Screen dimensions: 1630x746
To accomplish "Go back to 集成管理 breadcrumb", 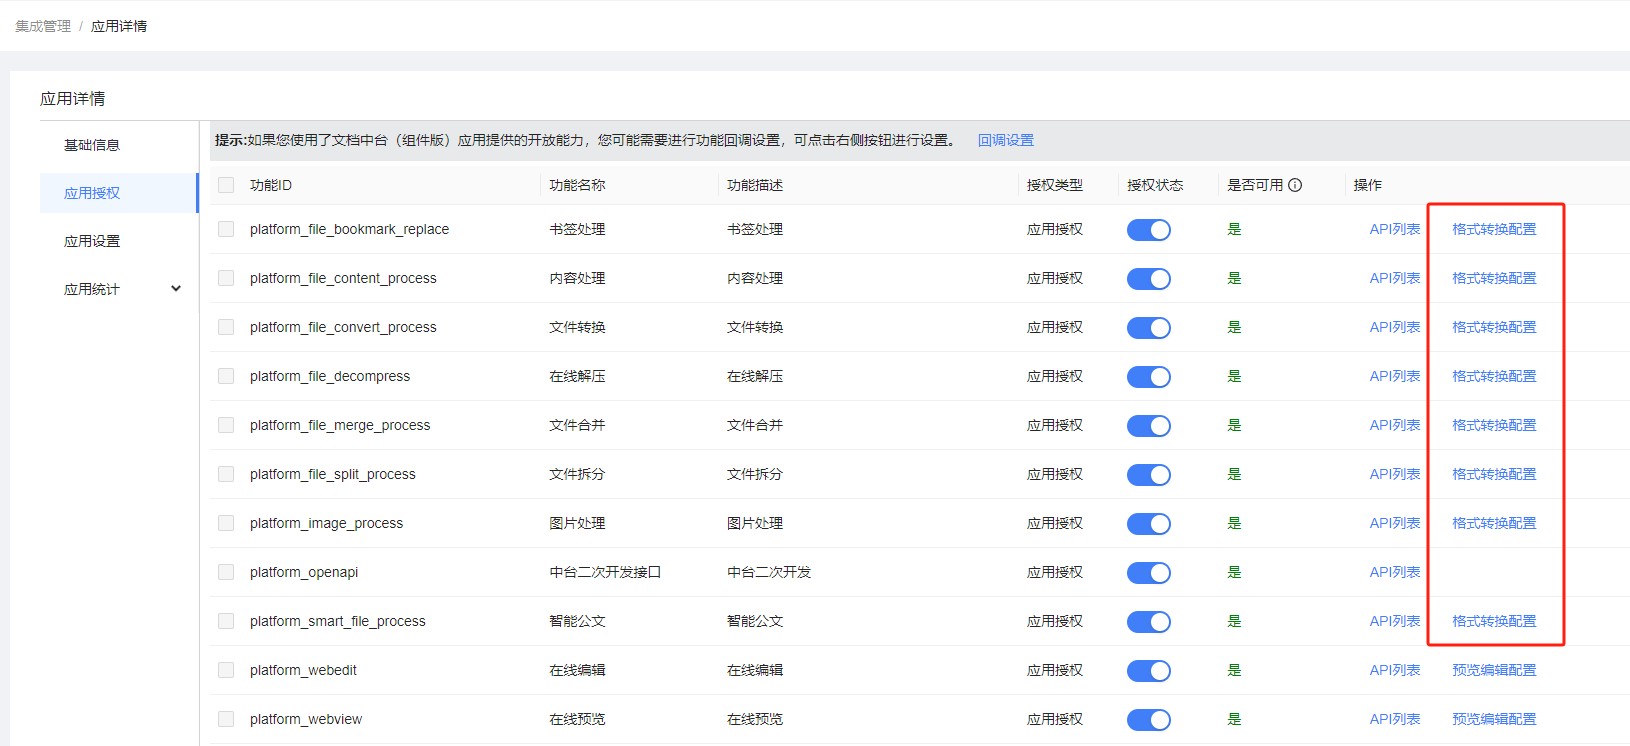I will click(43, 26).
